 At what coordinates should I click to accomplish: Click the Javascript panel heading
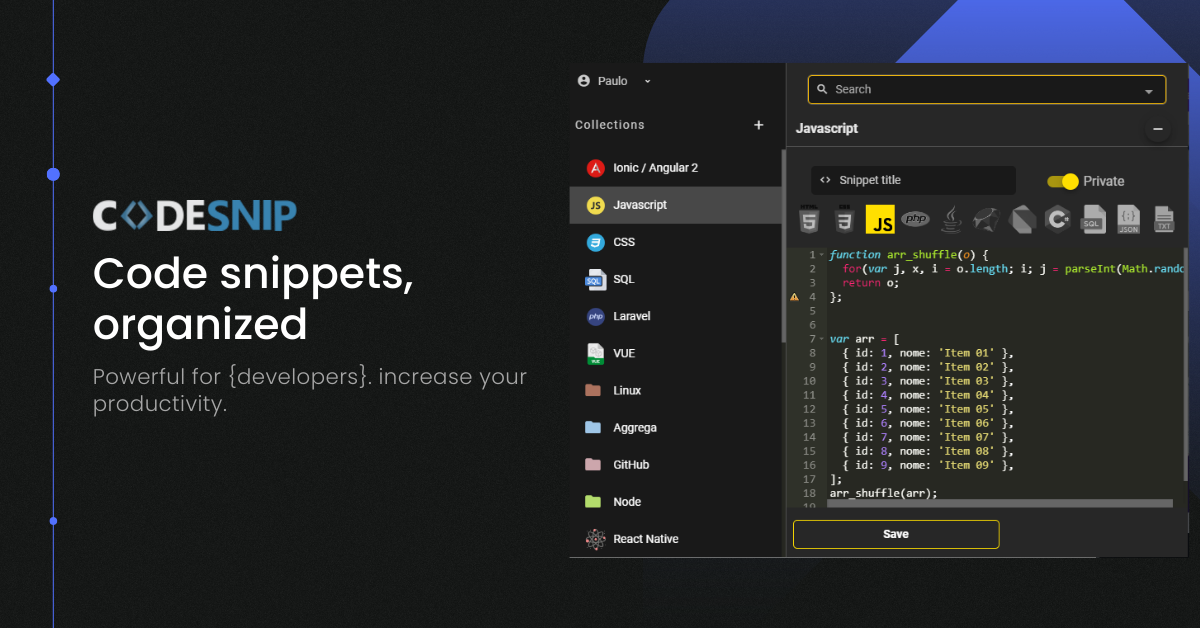[827, 129]
